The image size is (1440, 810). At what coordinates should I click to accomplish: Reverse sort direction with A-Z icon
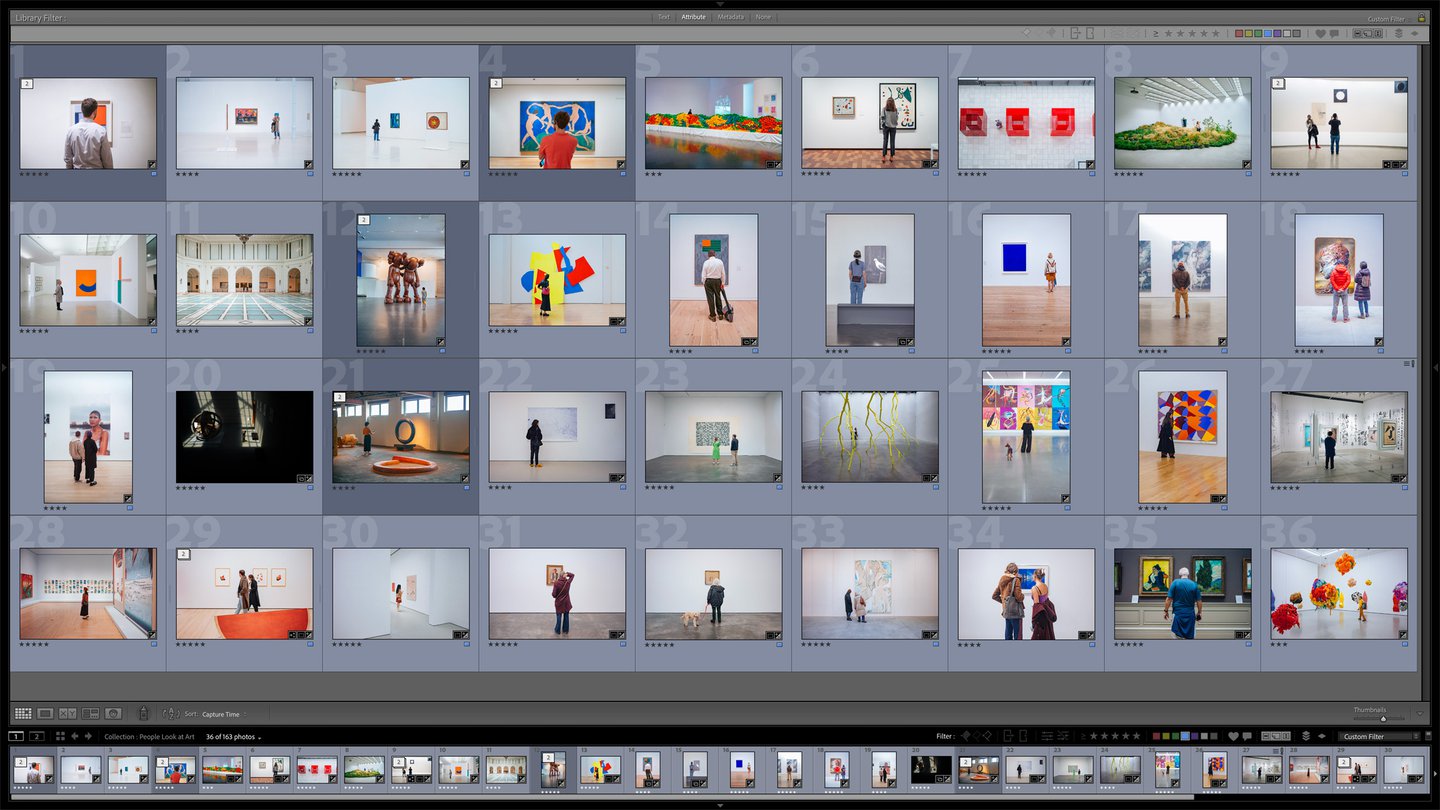point(170,714)
